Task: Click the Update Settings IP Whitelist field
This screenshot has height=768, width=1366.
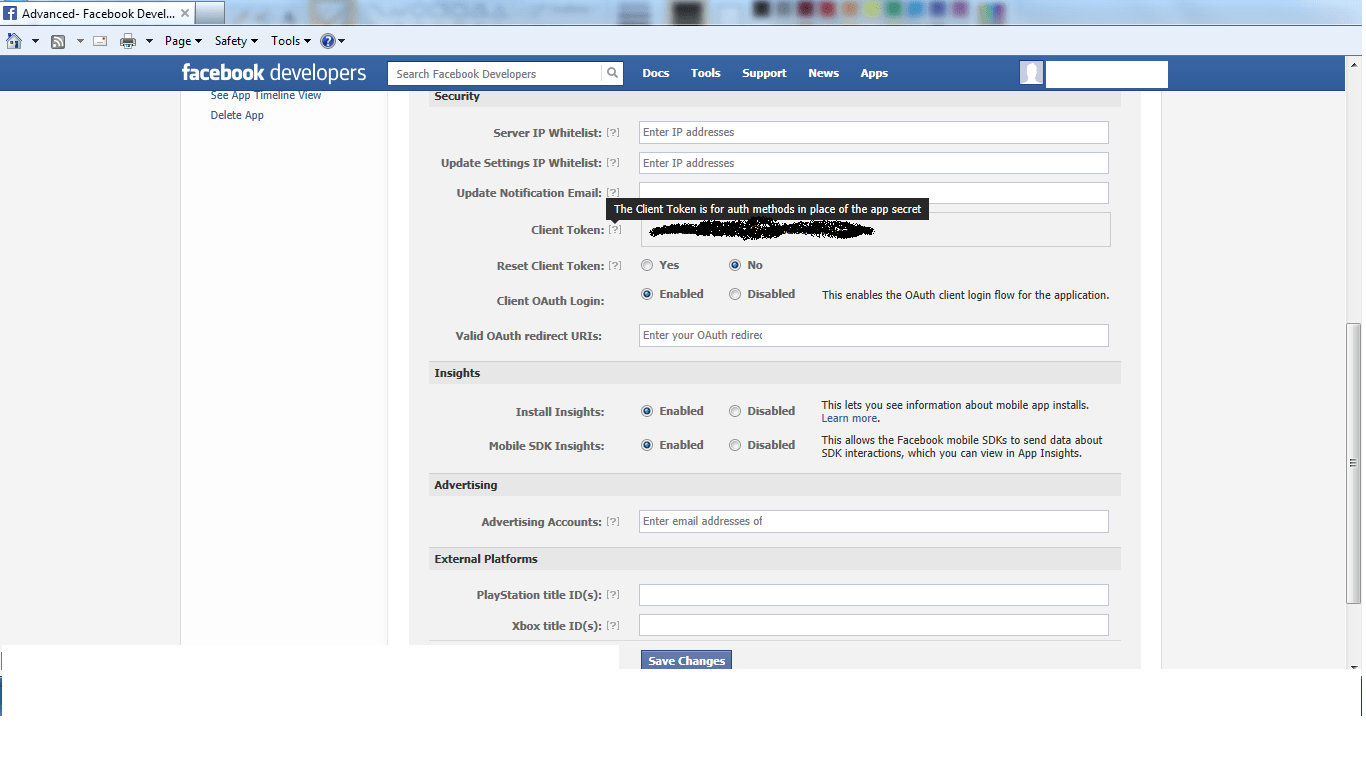Action: (x=874, y=163)
